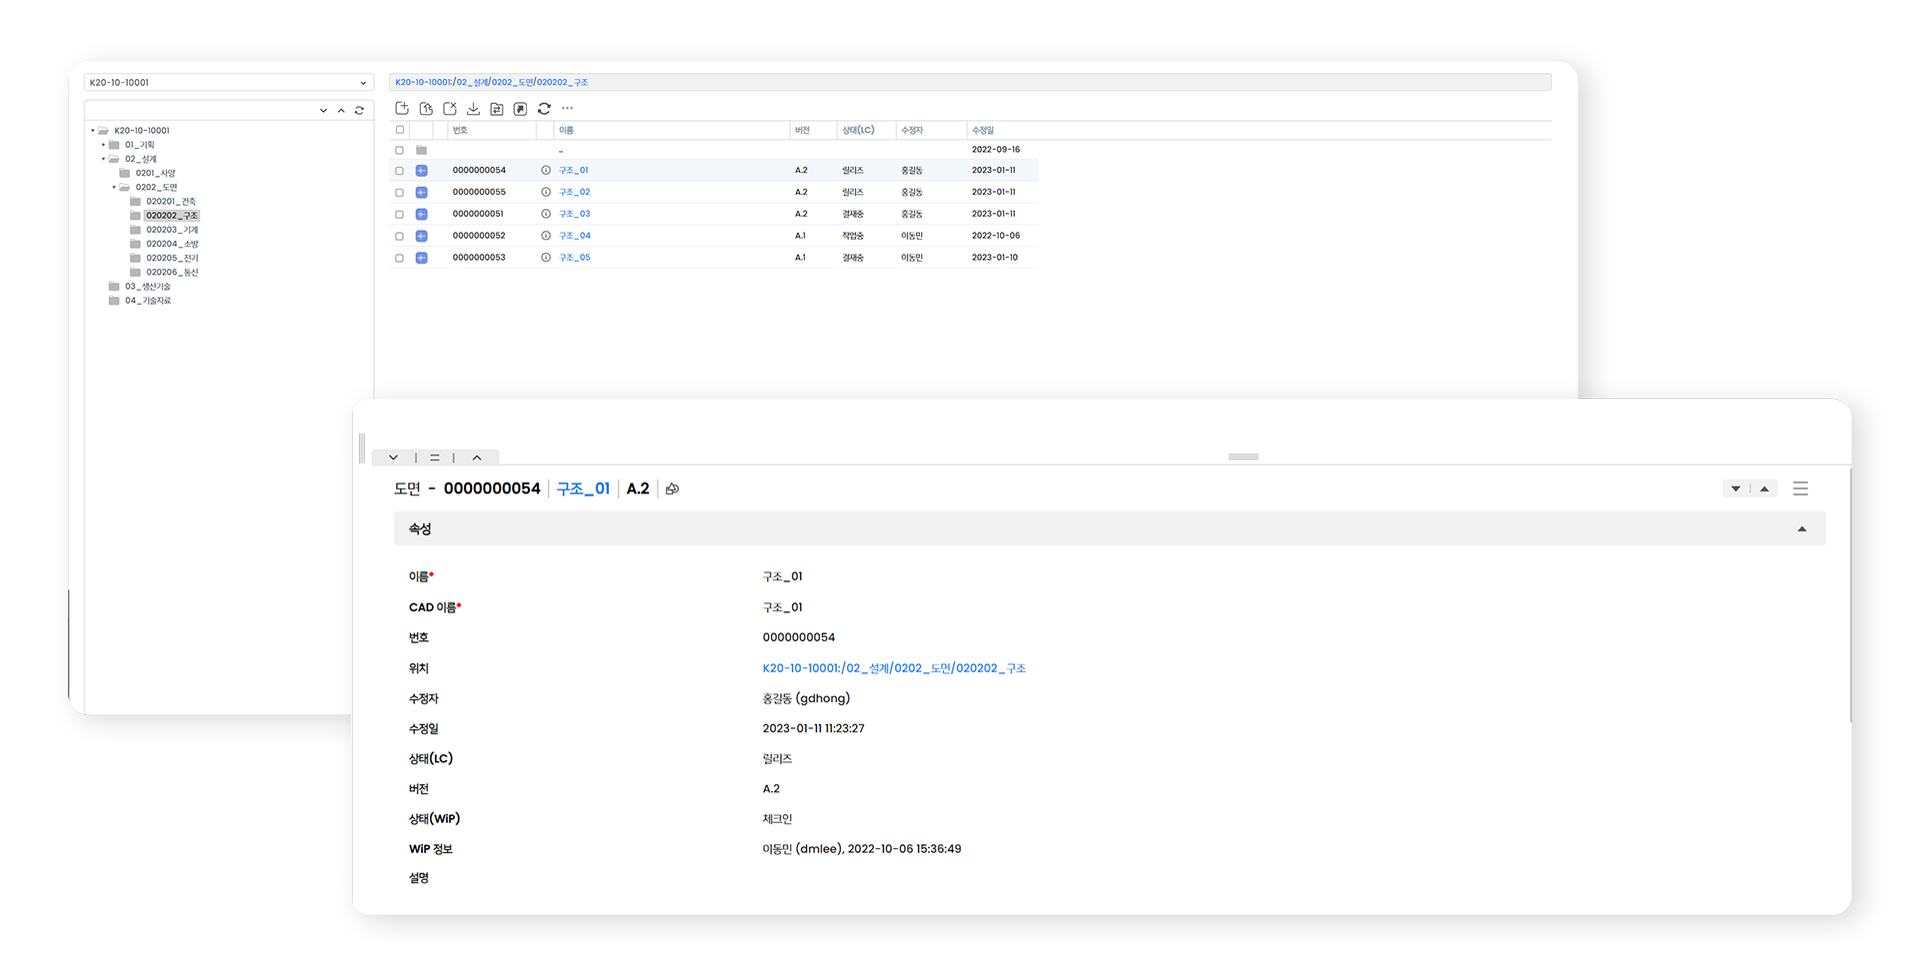Select the 03_생산기술 folder in the tree
The height and width of the screenshot is (970, 1920).
click(147, 286)
